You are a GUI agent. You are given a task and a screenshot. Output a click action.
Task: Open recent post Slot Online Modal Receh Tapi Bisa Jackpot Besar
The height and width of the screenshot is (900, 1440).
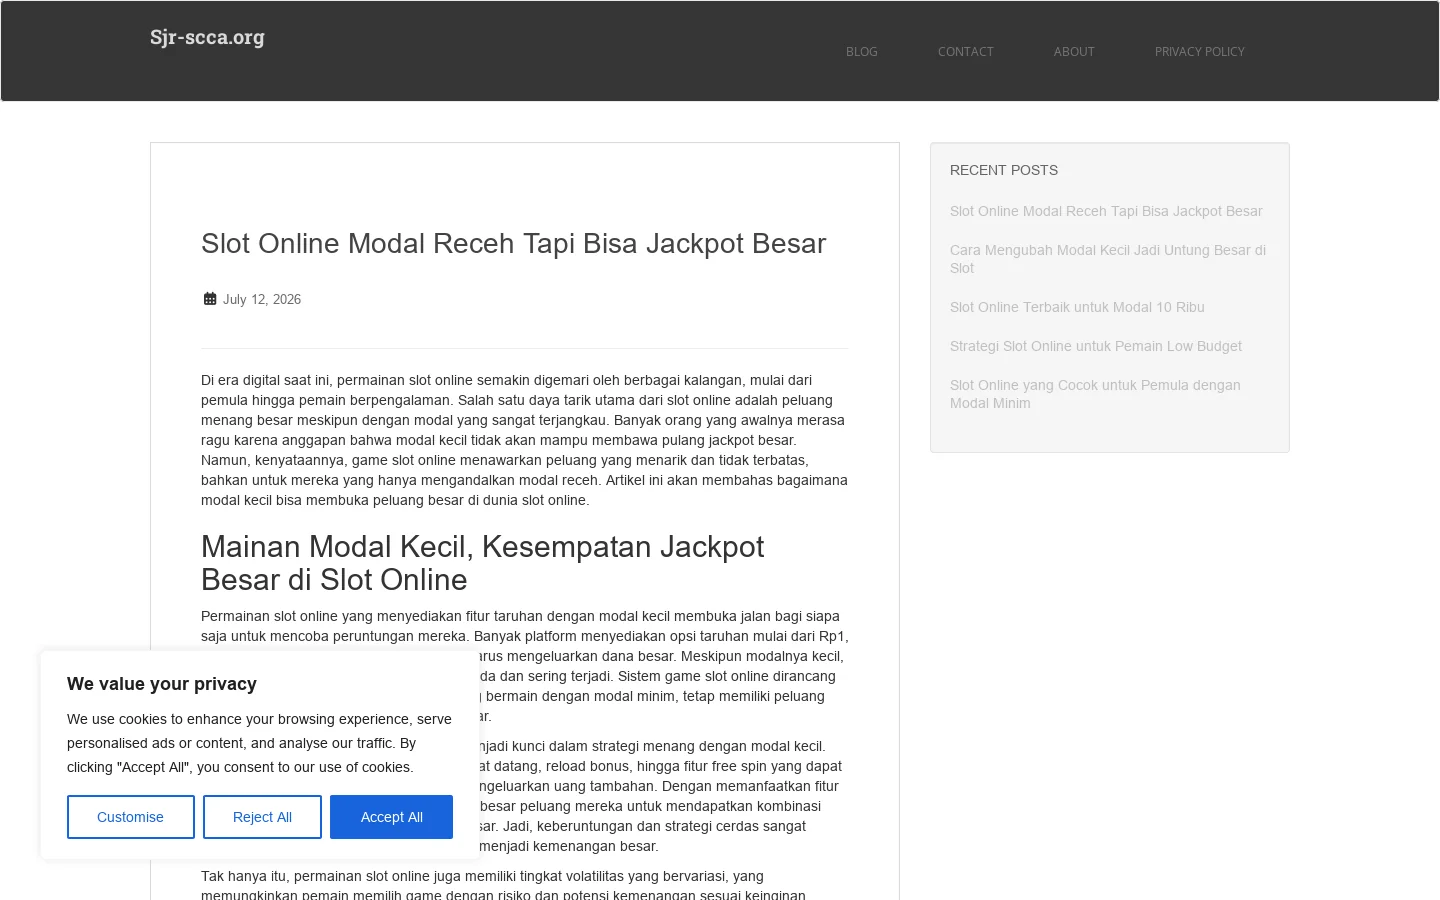click(1106, 211)
